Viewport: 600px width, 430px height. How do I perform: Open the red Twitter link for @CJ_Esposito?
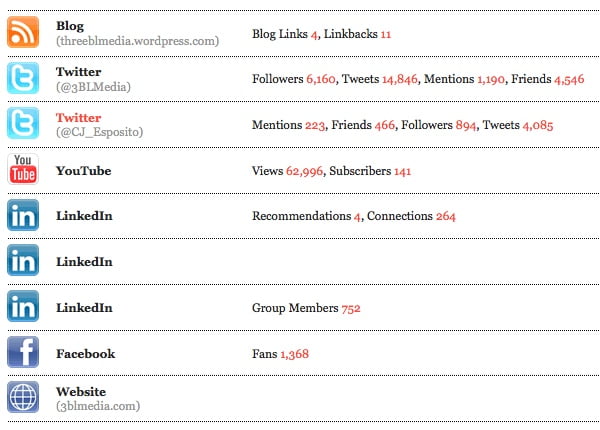click(x=78, y=118)
